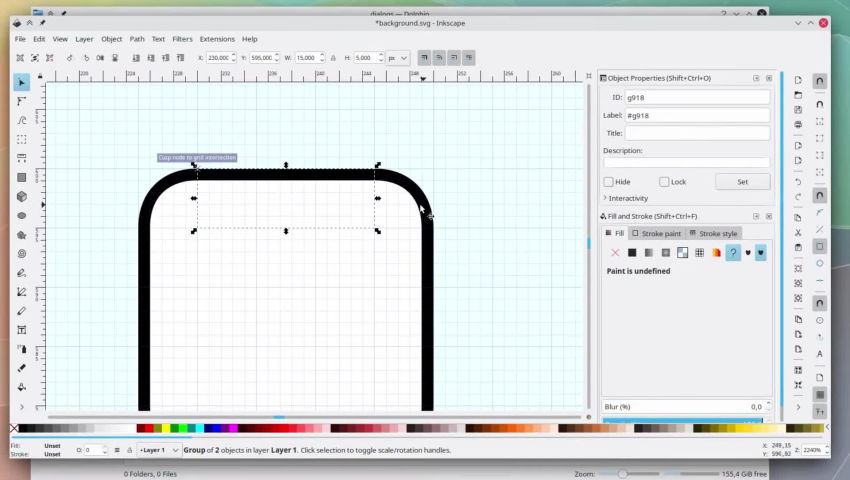Click the canvas horizontal scrollbar
Viewport: 850px width, 480px height.
(314, 417)
